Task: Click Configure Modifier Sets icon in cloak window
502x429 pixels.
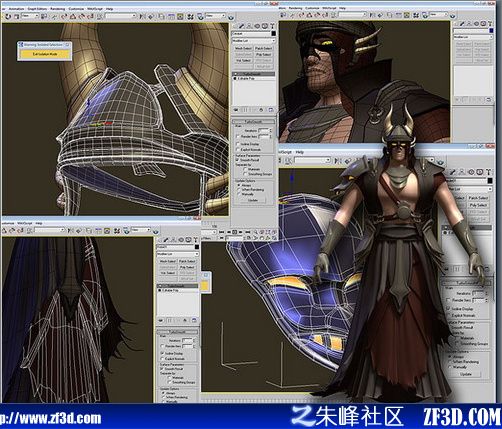Action: point(194,320)
